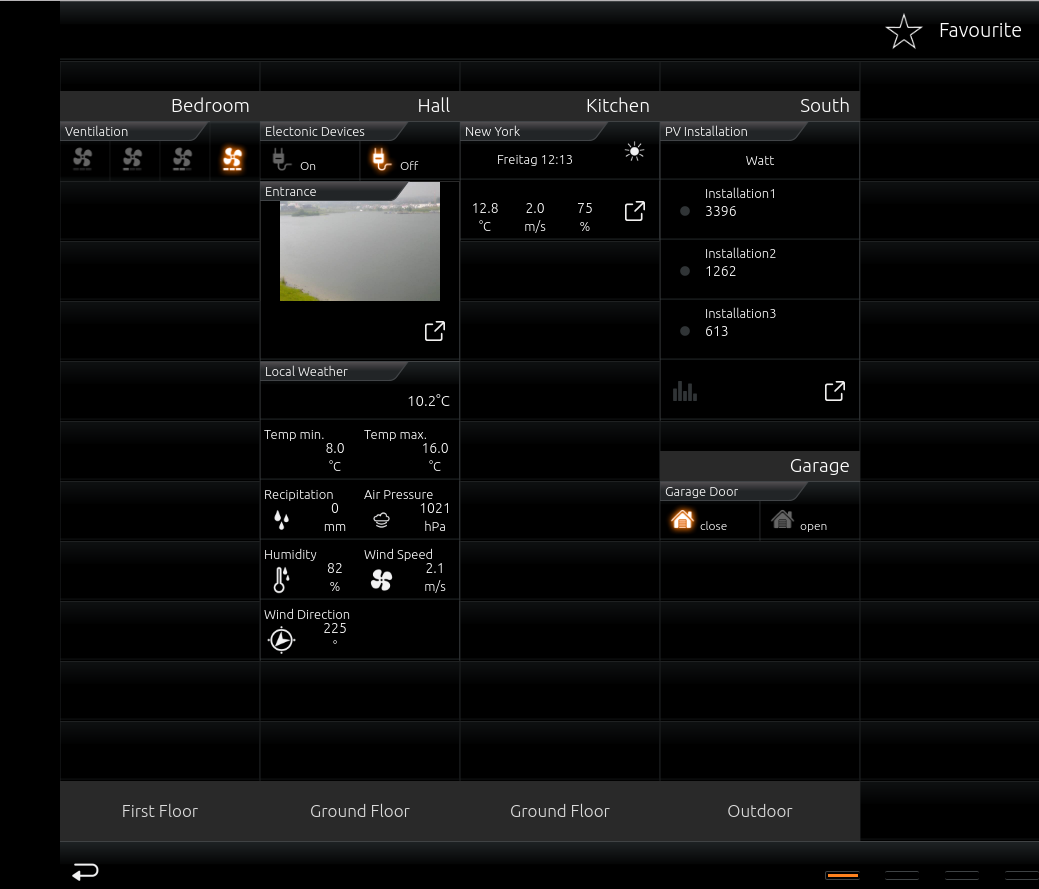The image size is (1039, 889).
Task: Select the second page indicator
Action: tap(902, 876)
